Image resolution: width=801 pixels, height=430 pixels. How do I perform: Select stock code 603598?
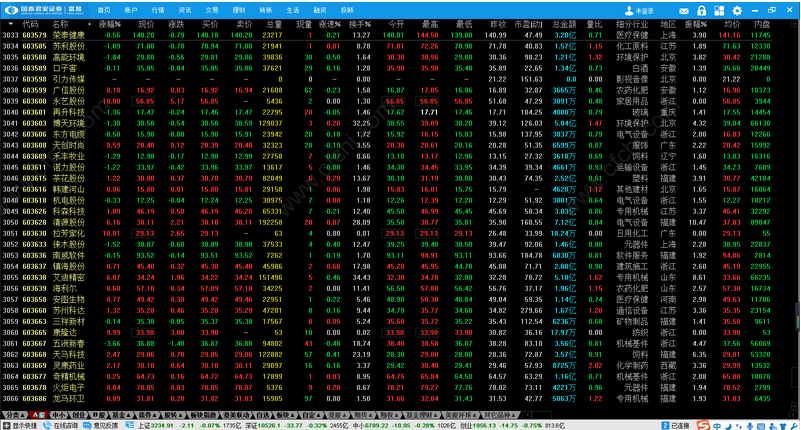point(34,79)
